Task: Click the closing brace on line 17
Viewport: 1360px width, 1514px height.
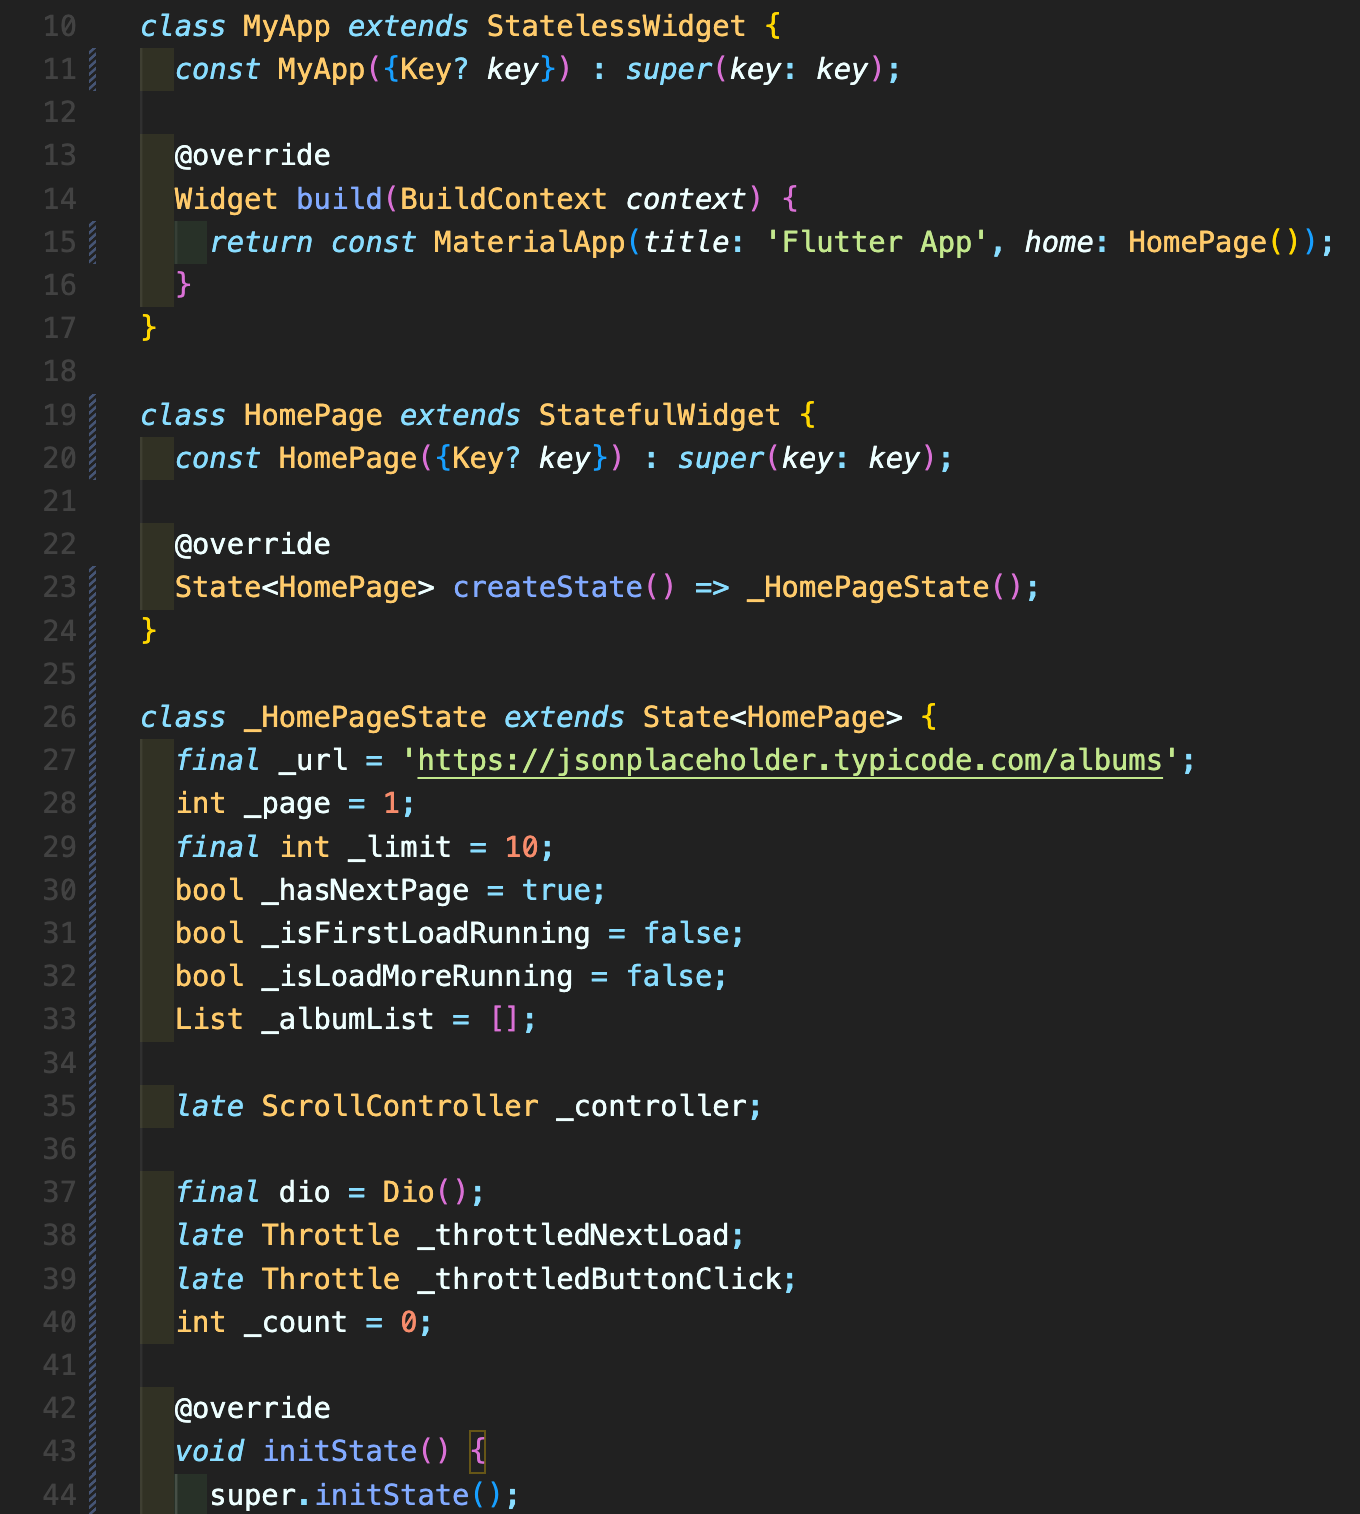Action: coord(149,328)
